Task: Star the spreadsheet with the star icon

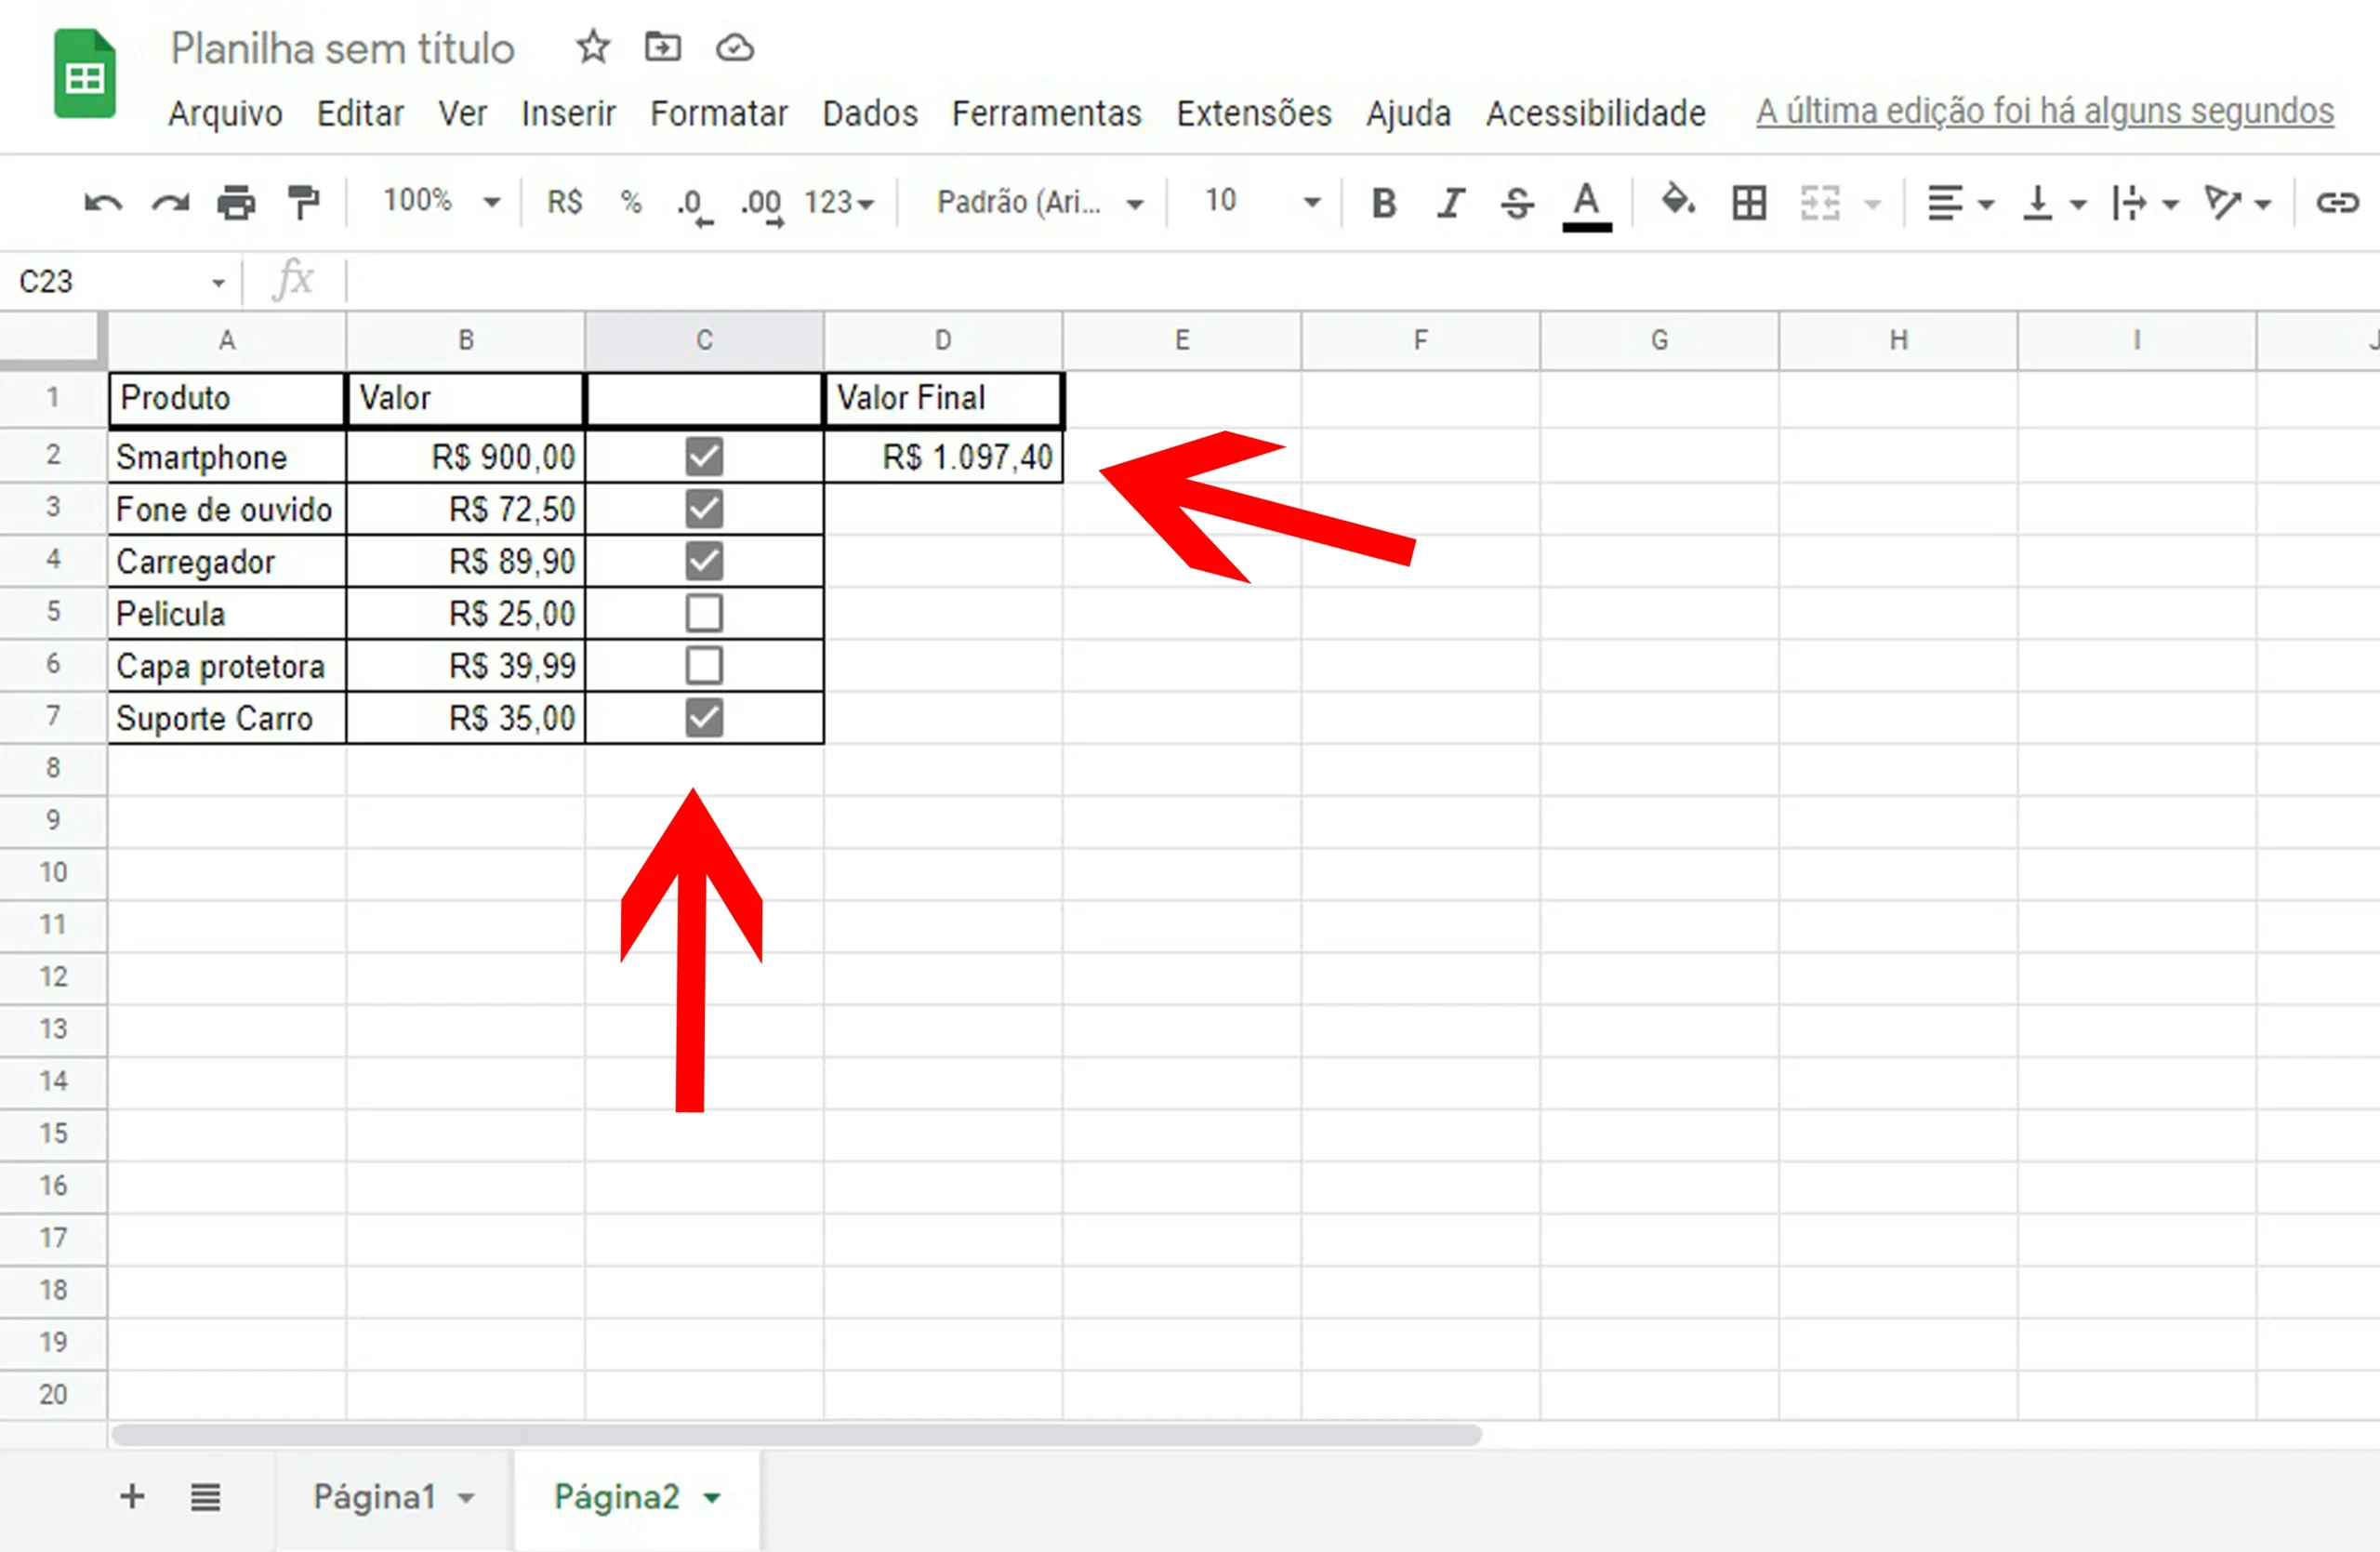Action: click(593, 47)
